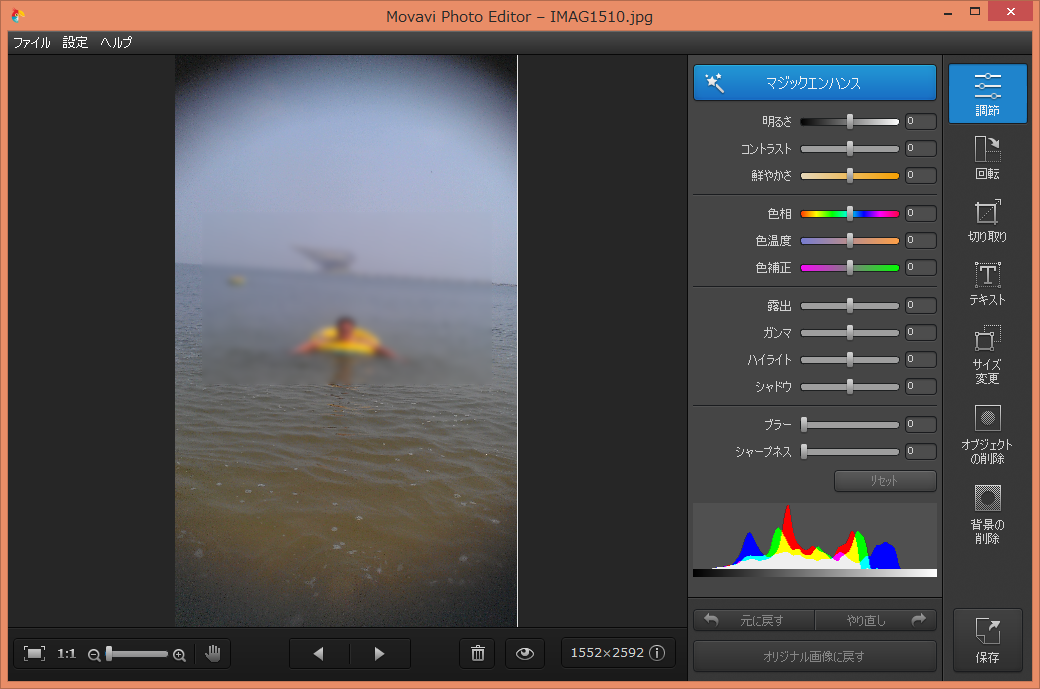The width and height of the screenshot is (1040, 689).
Task: Click the 明るさ slider handle
Action: click(x=850, y=121)
